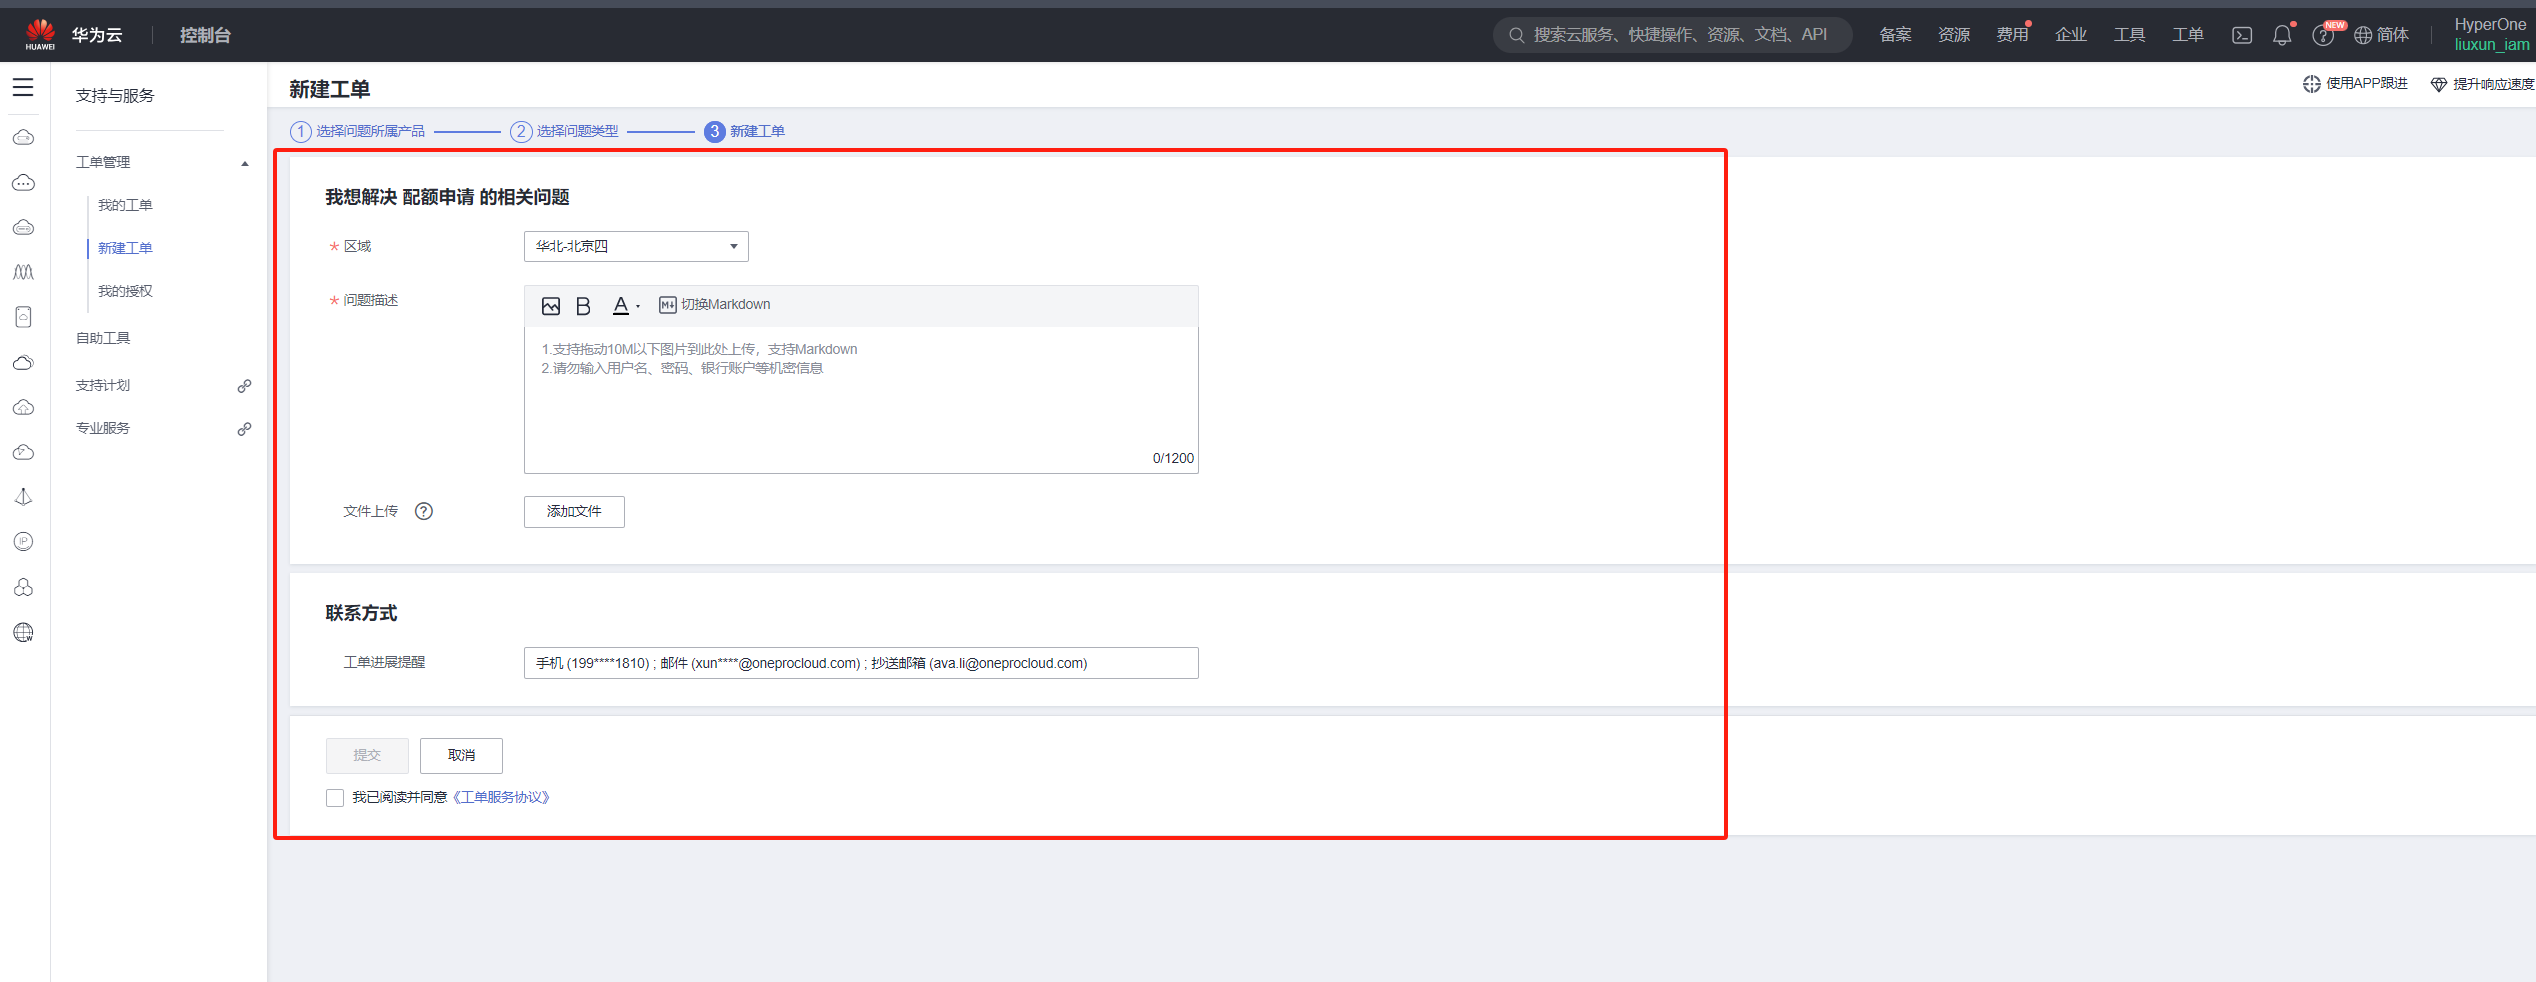This screenshot has width=2536, height=982.
Task: Open the HyperOne liuxun_iam account menu
Action: (2491, 35)
